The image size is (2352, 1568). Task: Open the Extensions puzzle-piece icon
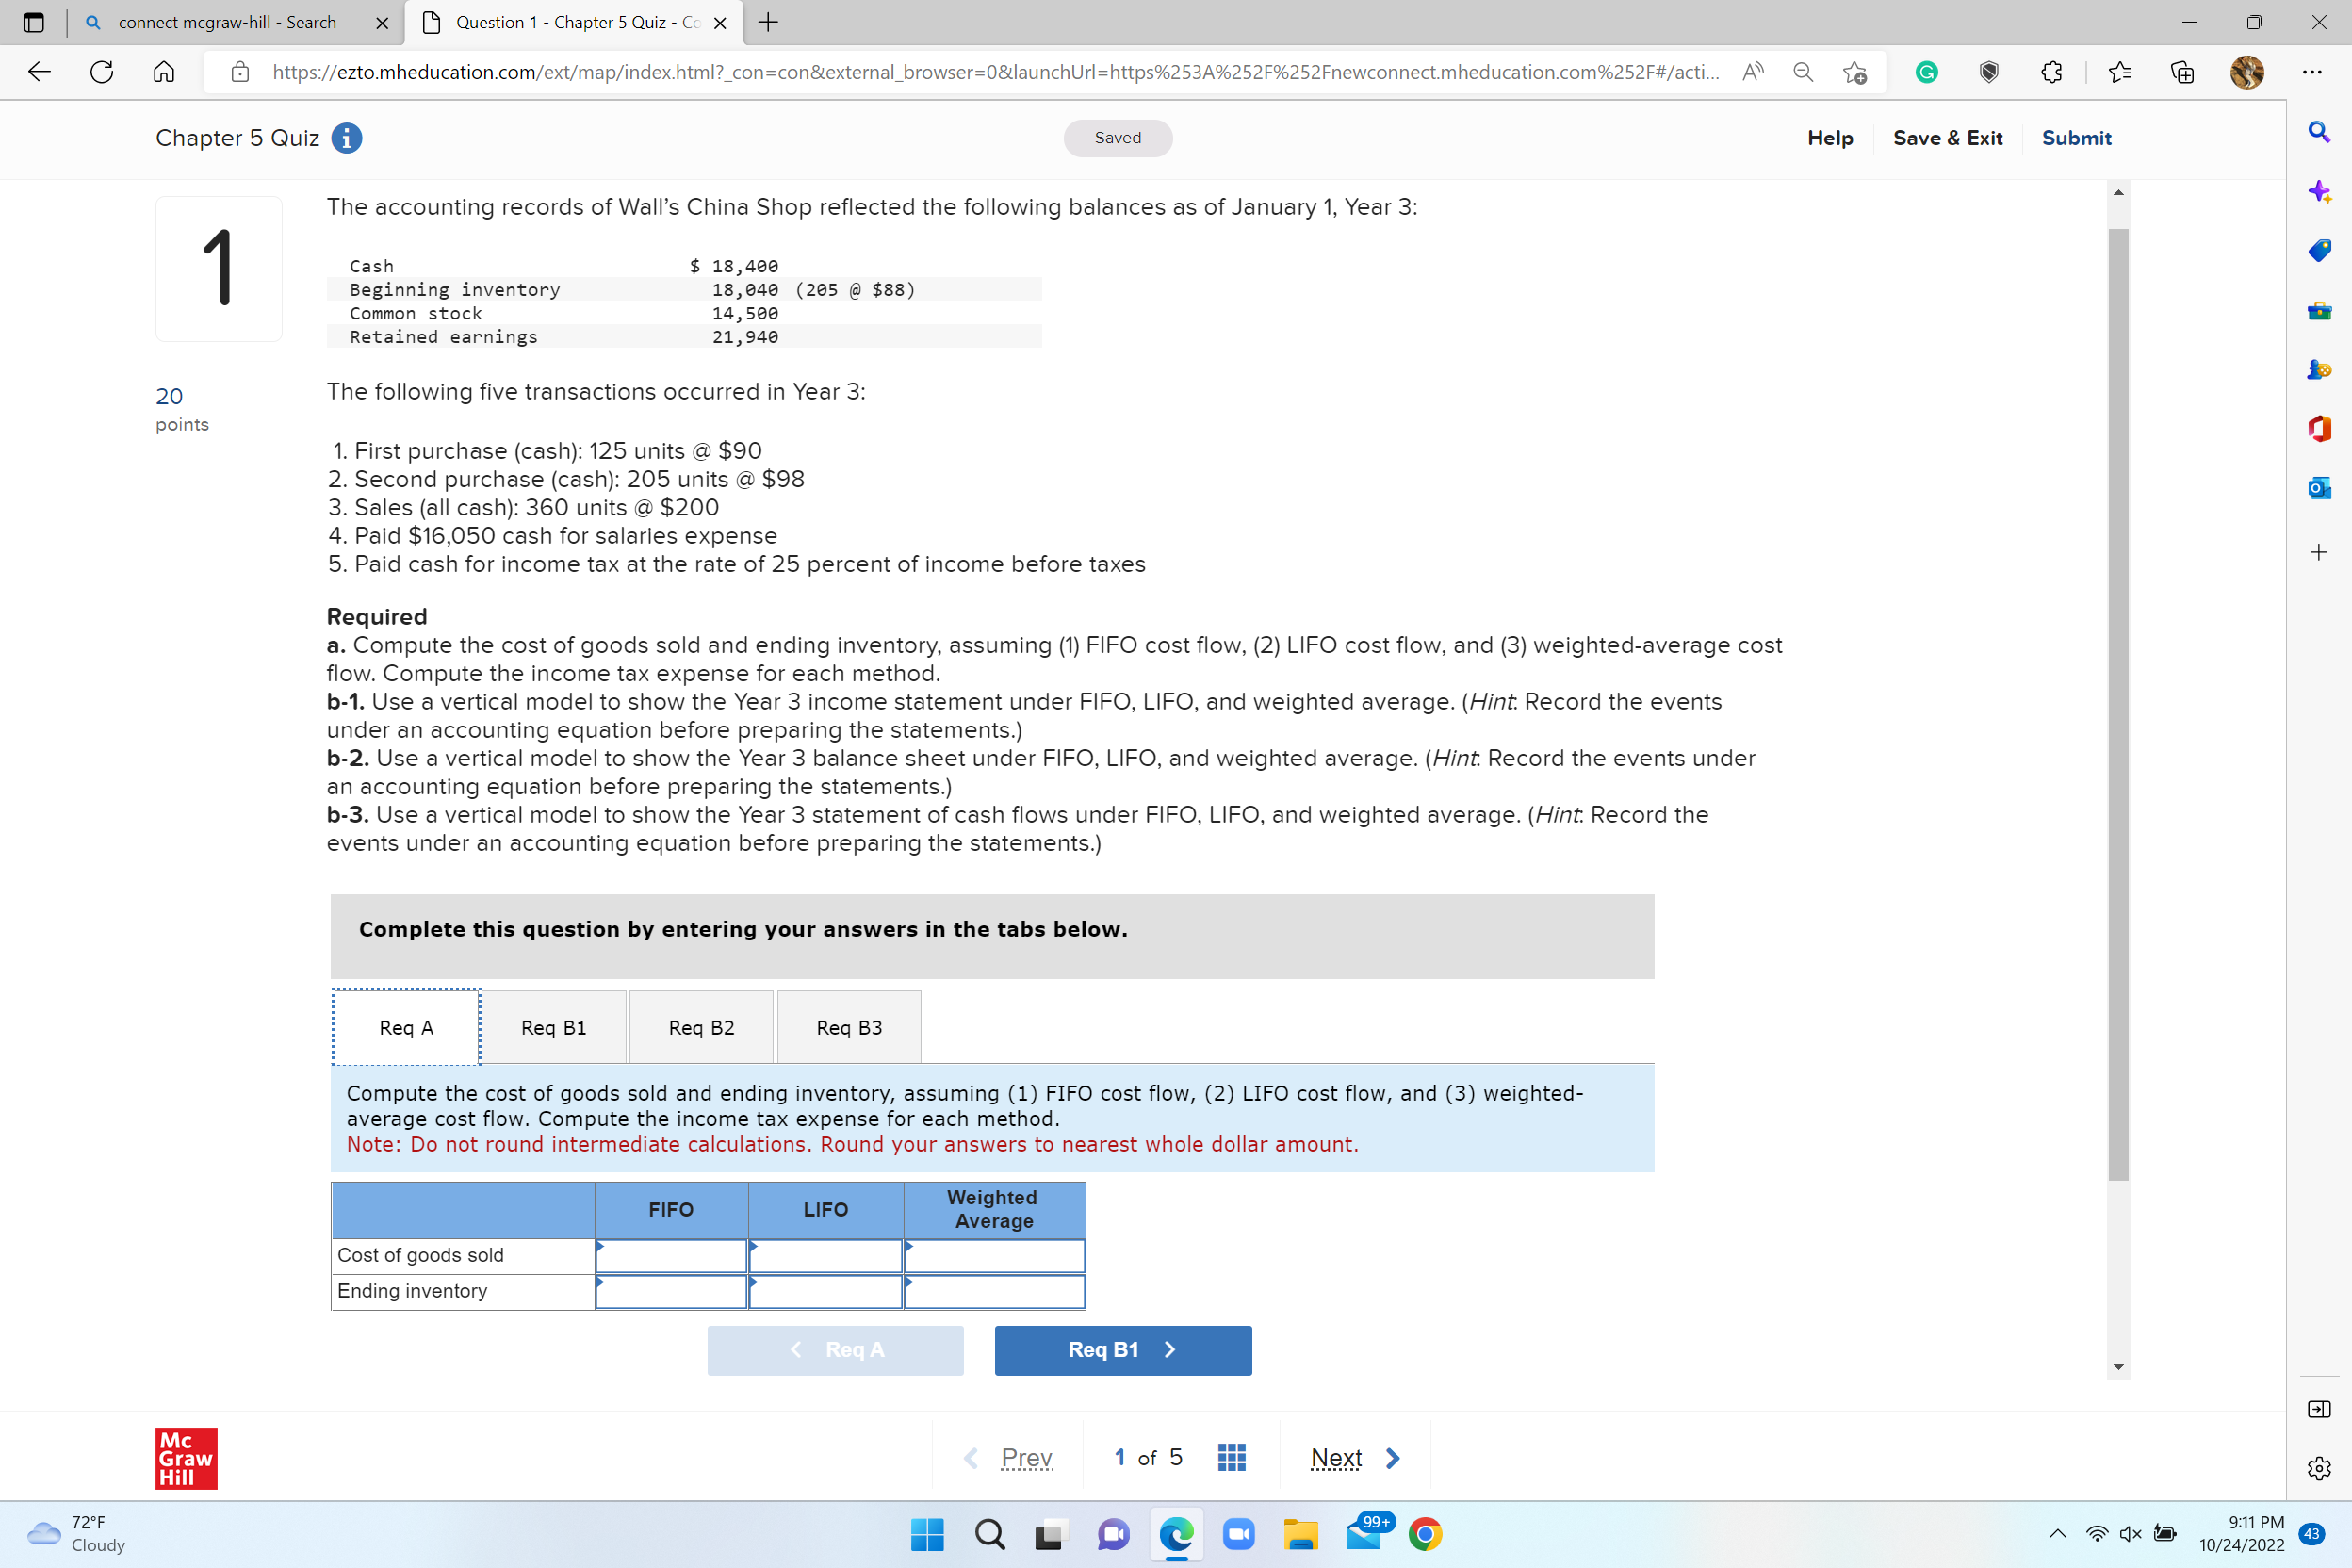[x=2052, y=72]
